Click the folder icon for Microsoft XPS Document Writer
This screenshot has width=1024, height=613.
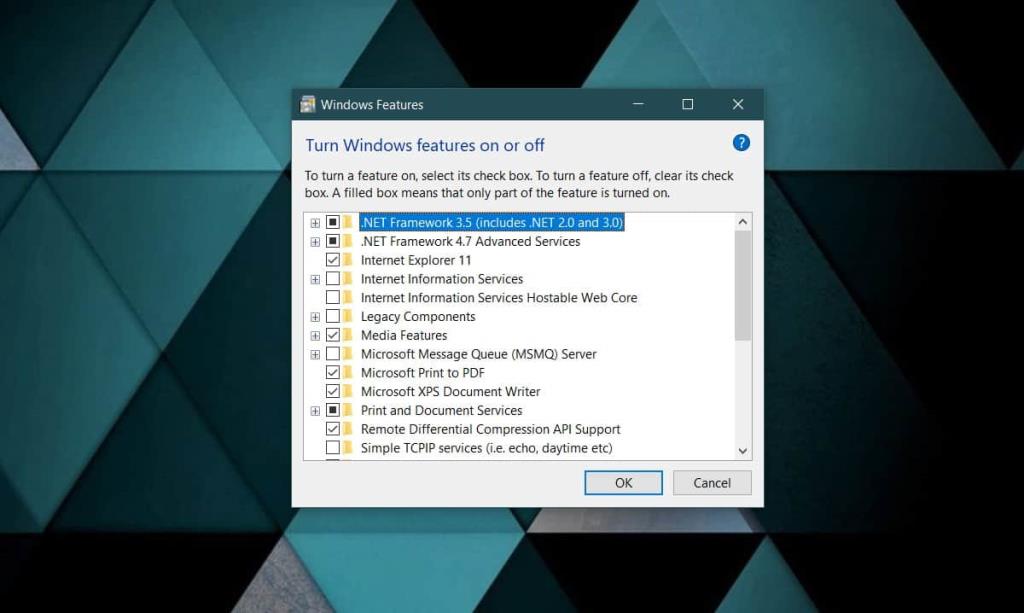[349, 391]
